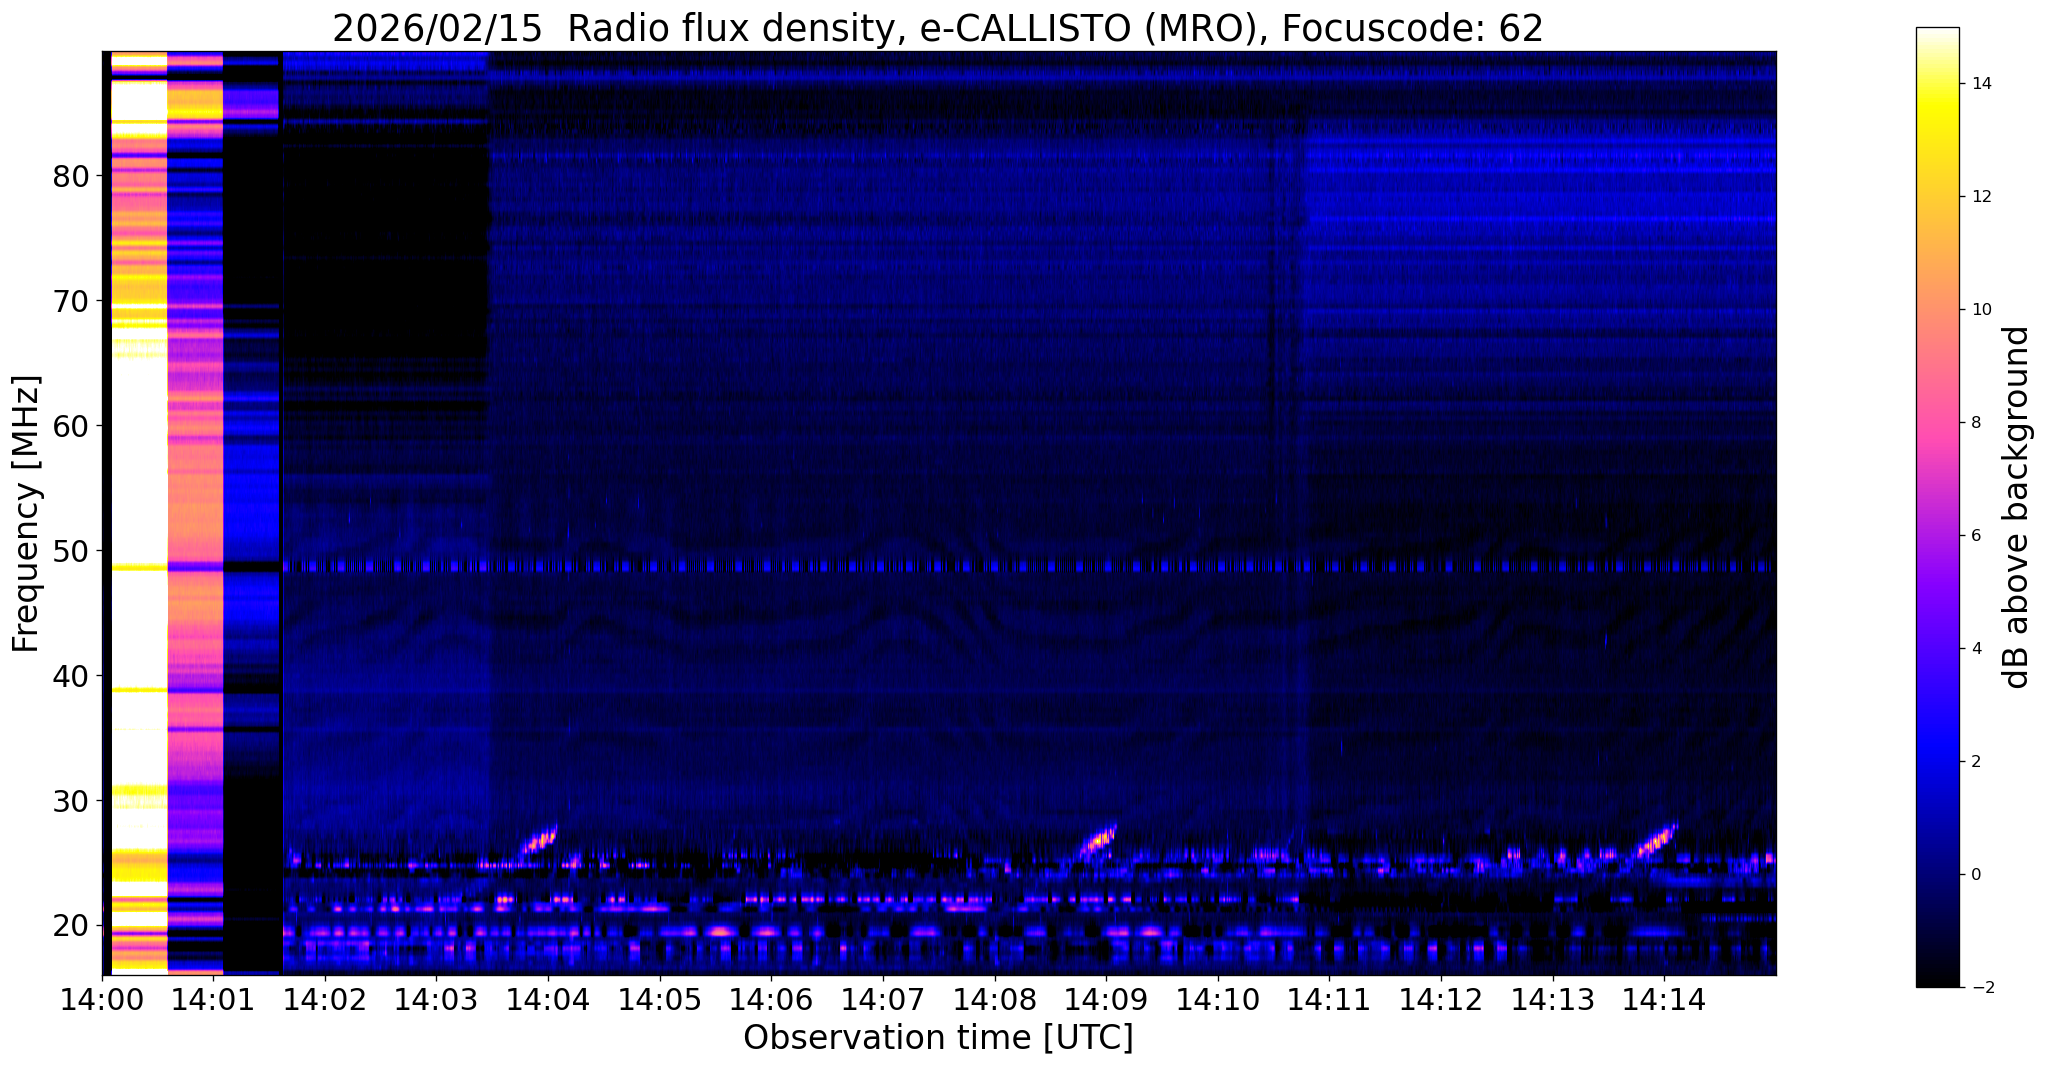2047x1067 pixels.
Task: Click the 14:12 time tick label
Action: pyautogui.click(x=1441, y=1000)
